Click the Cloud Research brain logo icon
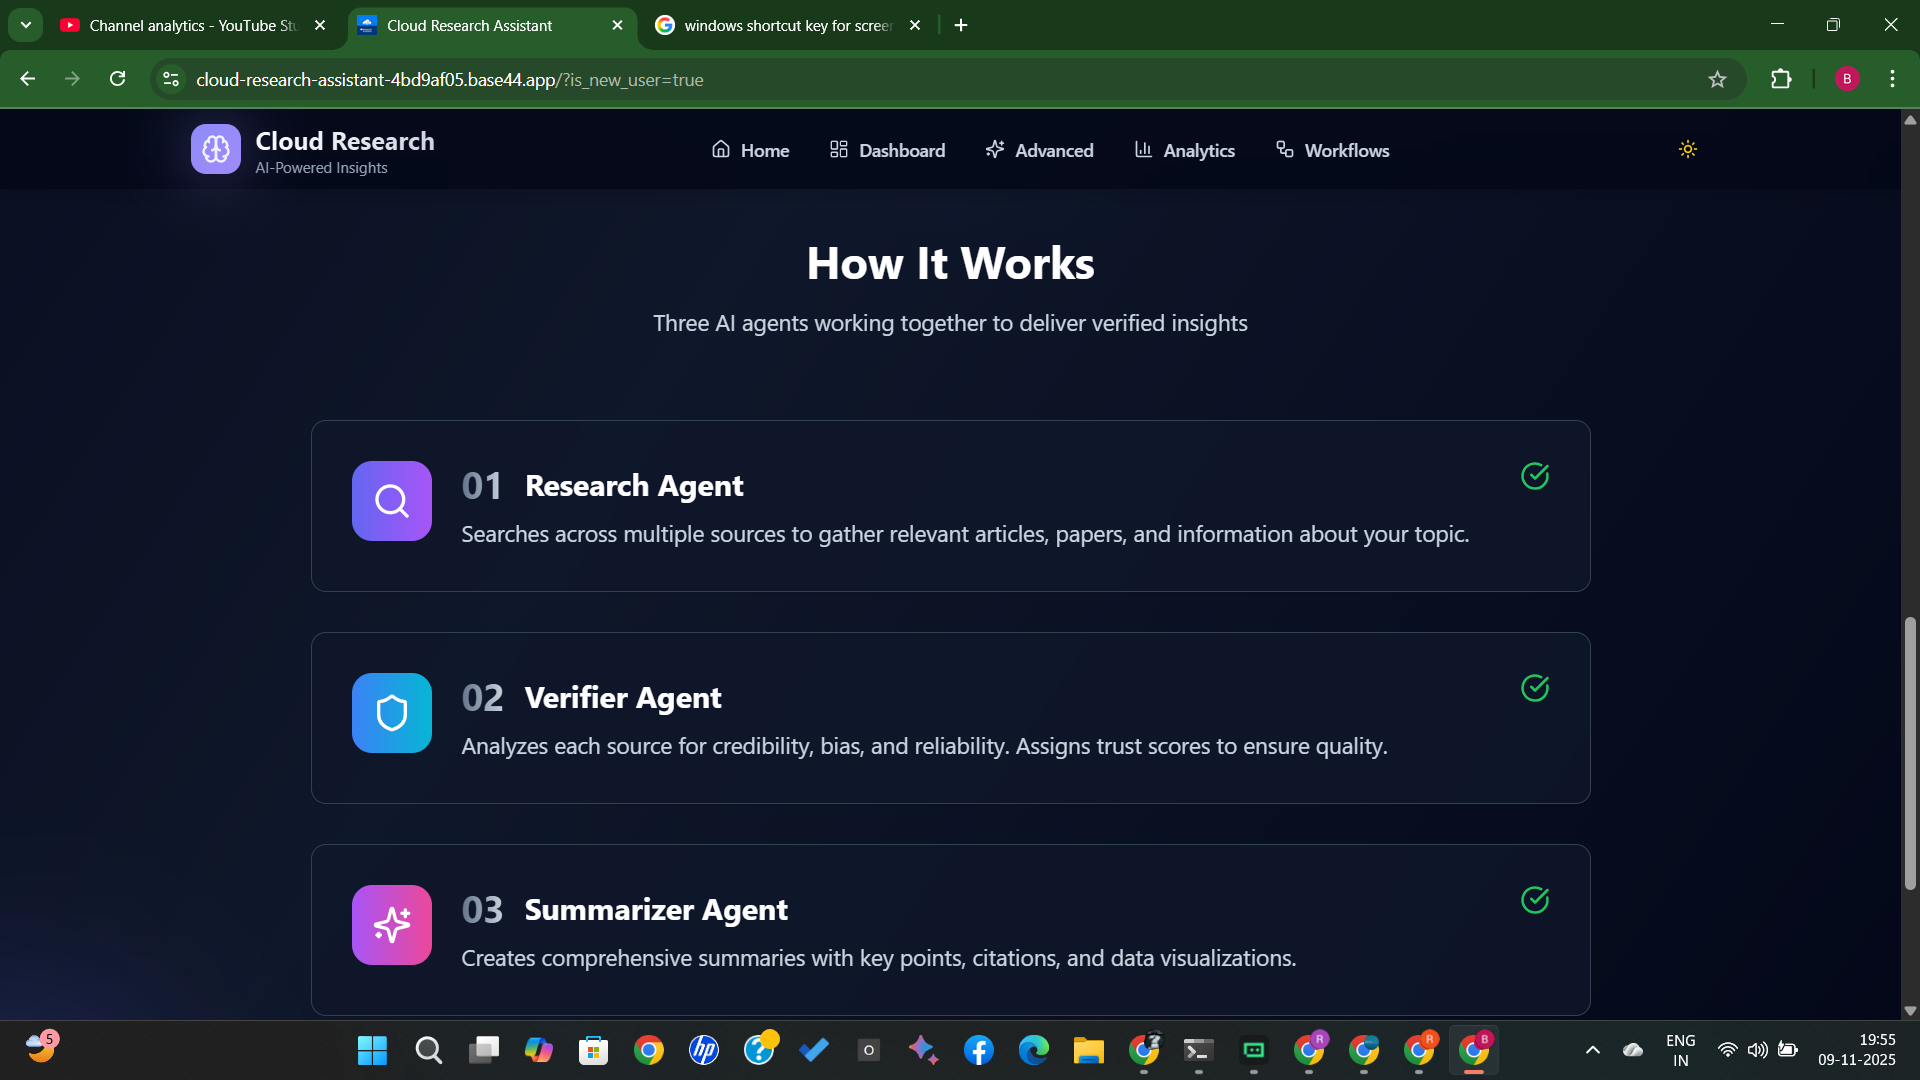This screenshot has width=1920, height=1080. (216, 150)
